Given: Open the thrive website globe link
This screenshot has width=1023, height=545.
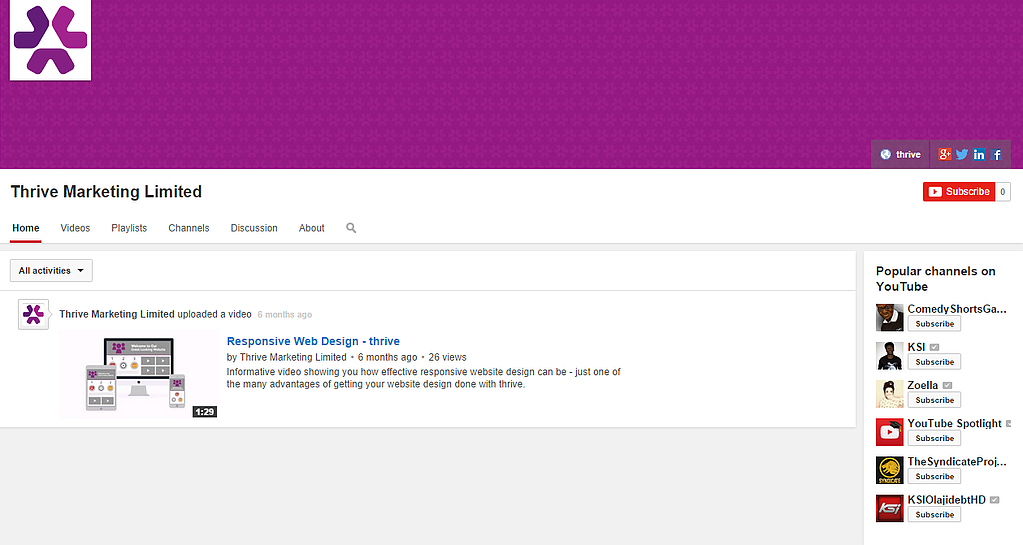Looking at the screenshot, I should click(x=900, y=154).
